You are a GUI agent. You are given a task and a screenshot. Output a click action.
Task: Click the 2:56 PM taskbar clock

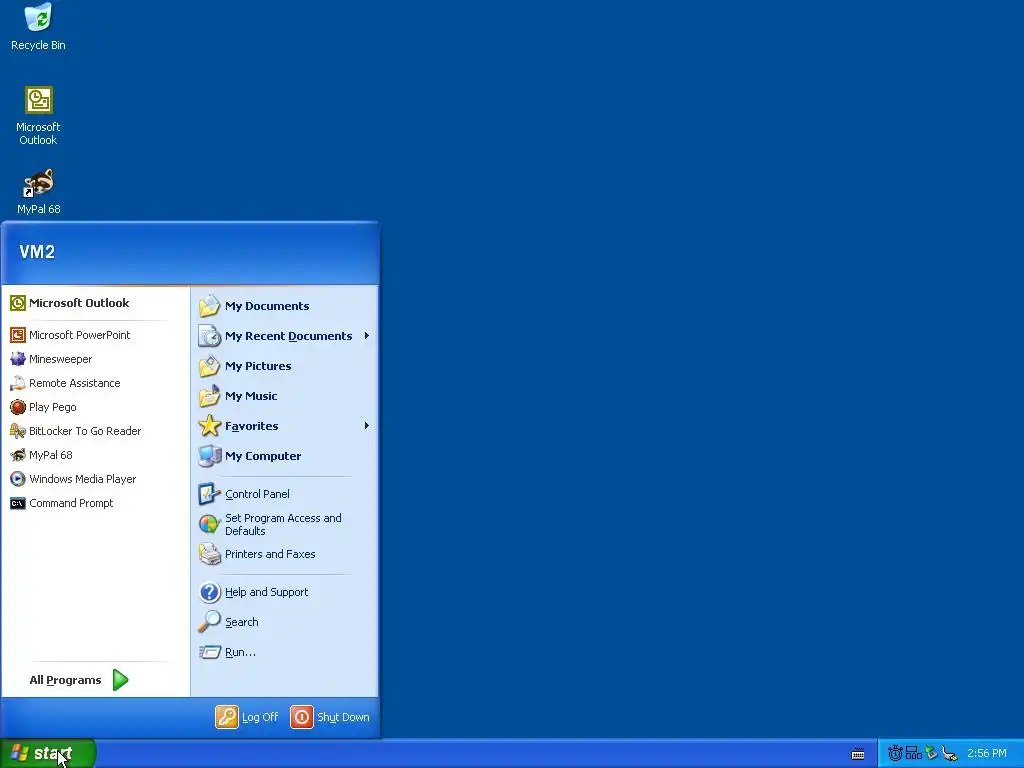coord(986,754)
